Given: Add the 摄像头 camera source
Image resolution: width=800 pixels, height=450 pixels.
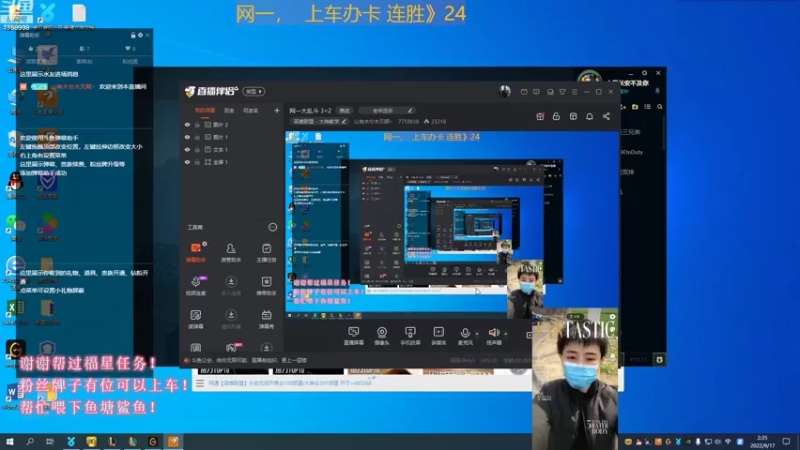Looking at the screenshot, I should coord(382,336).
